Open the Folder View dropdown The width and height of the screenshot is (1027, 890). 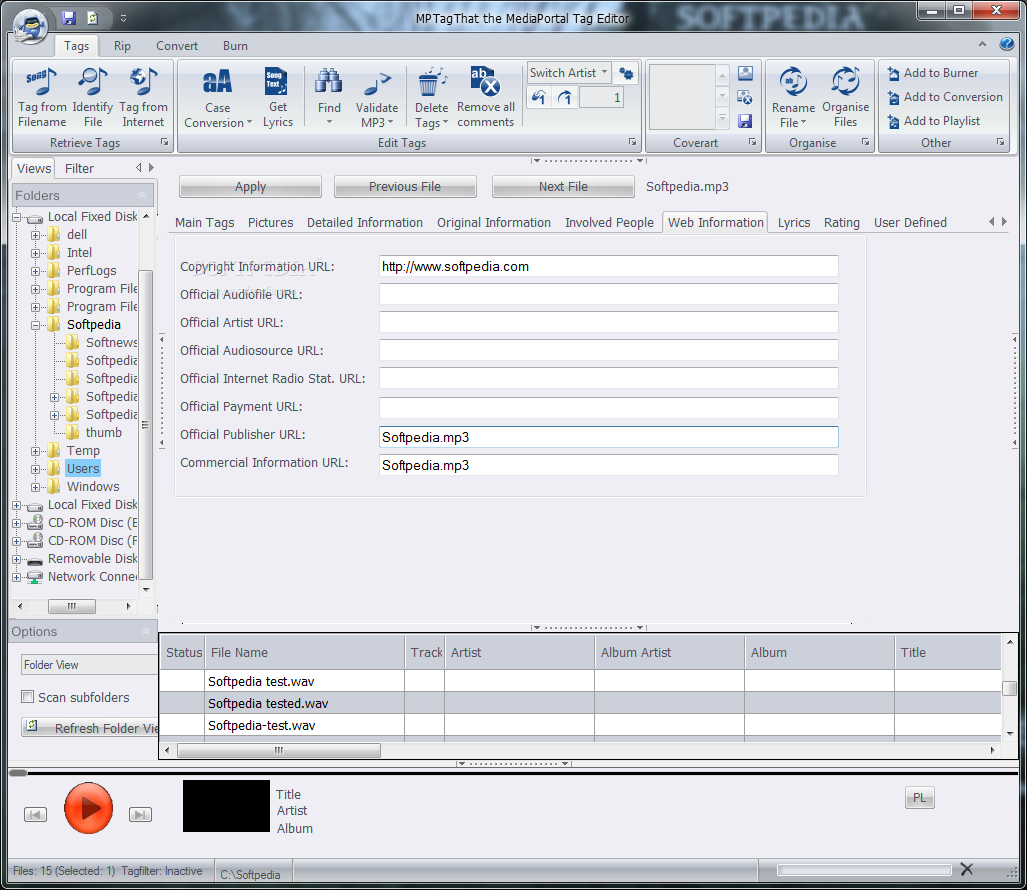[89, 665]
